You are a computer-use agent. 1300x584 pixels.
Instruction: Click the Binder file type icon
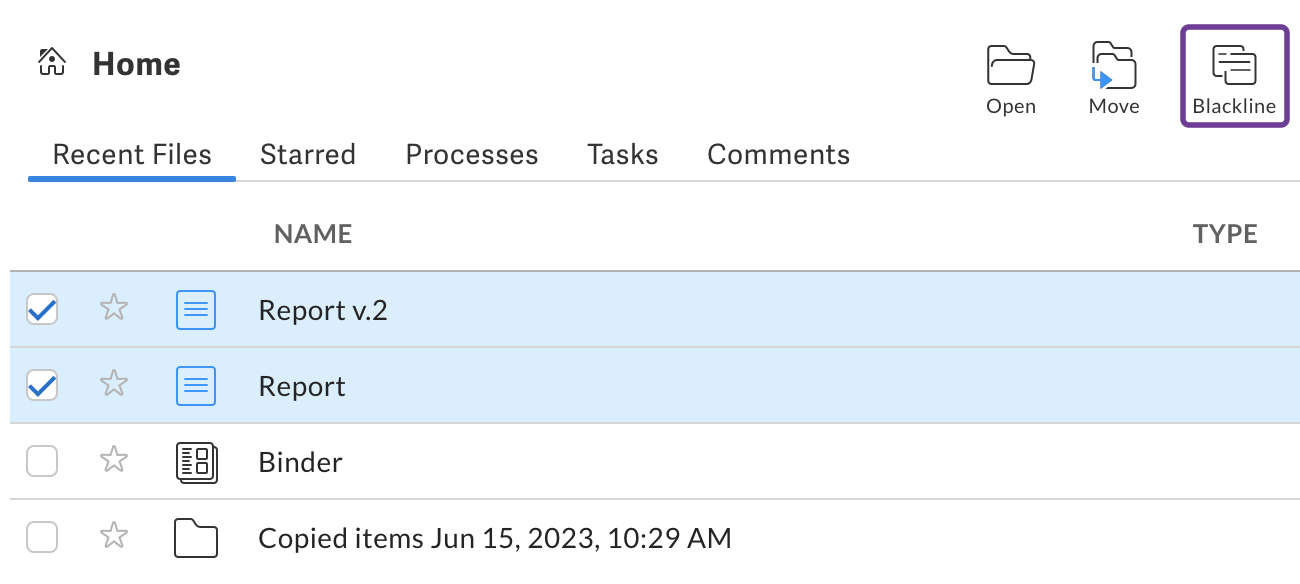(196, 462)
